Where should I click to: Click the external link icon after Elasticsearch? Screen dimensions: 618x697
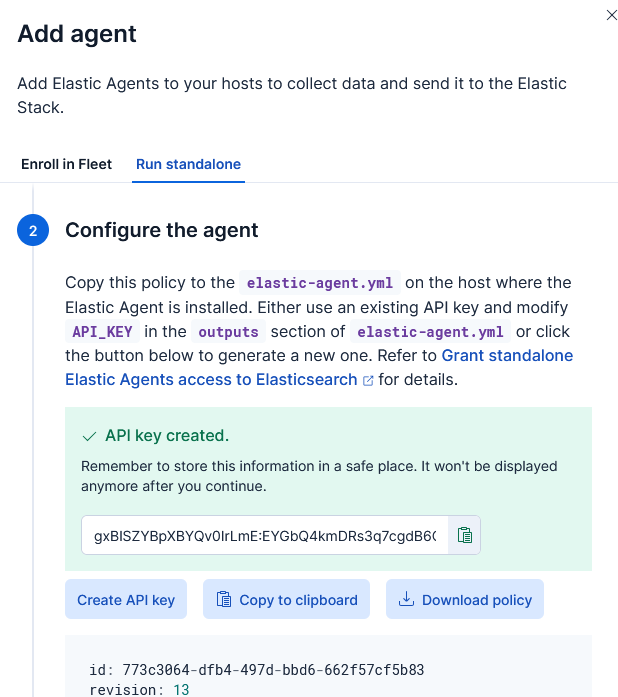[x=368, y=380]
